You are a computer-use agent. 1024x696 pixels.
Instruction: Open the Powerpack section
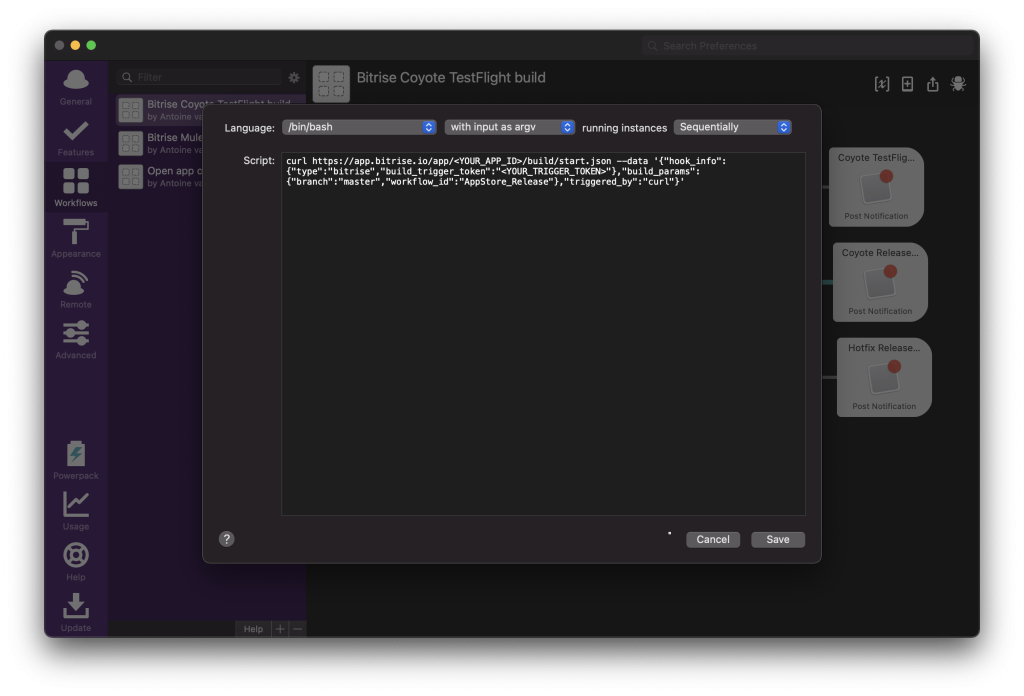pos(75,458)
